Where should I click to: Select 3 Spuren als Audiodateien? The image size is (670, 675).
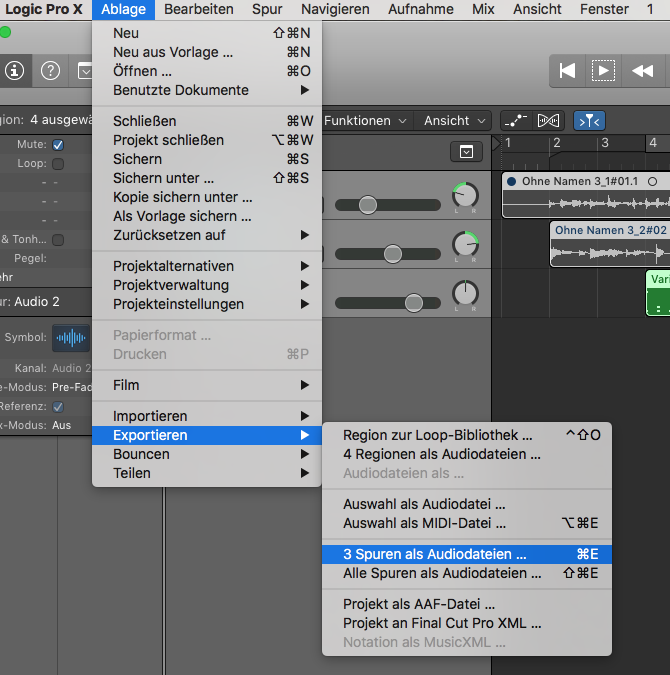click(x=467, y=554)
